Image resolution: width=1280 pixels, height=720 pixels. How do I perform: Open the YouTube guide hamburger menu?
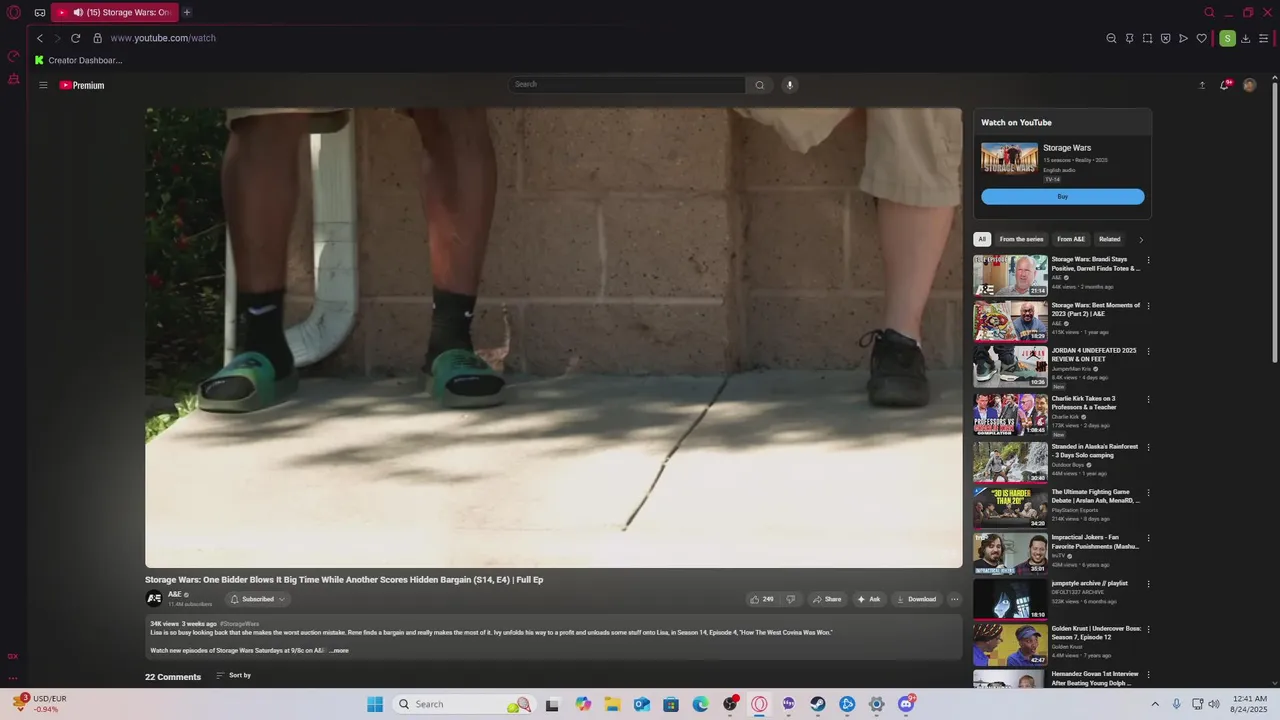click(43, 85)
